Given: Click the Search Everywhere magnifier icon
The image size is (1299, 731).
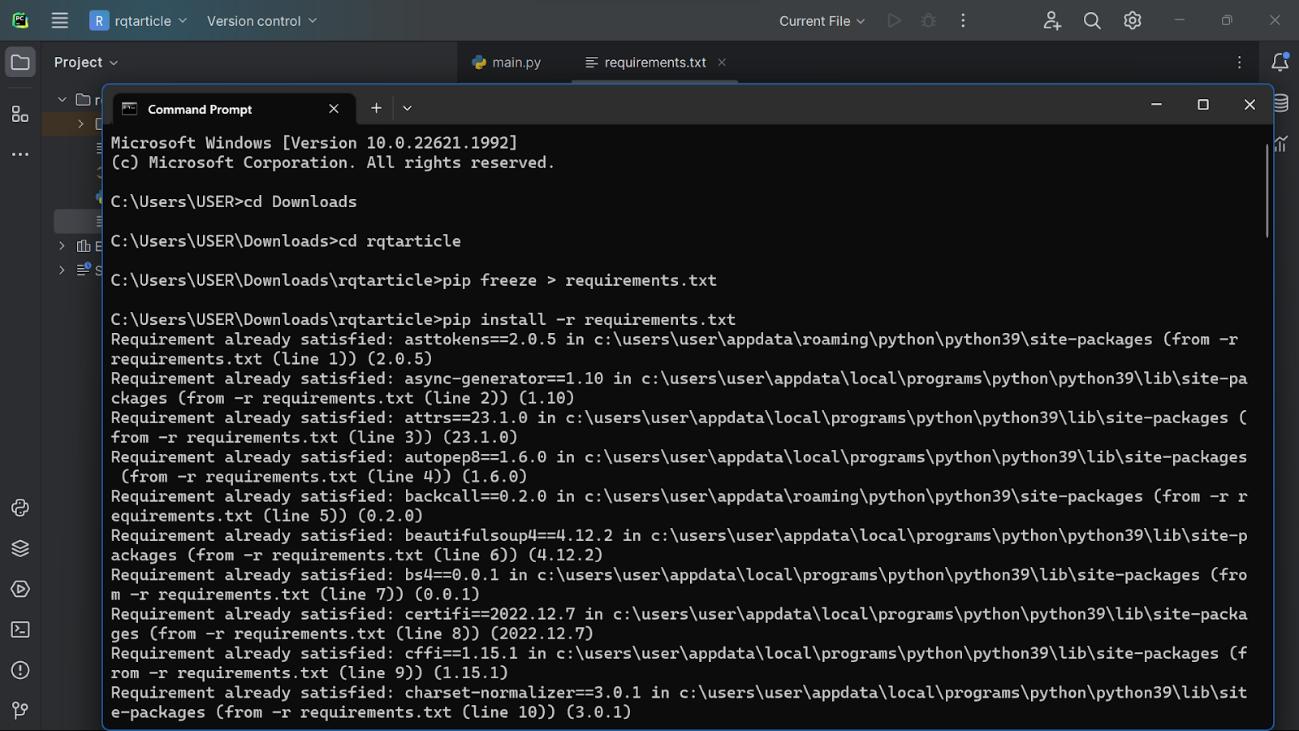Looking at the screenshot, I should pyautogui.click(x=1092, y=20).
